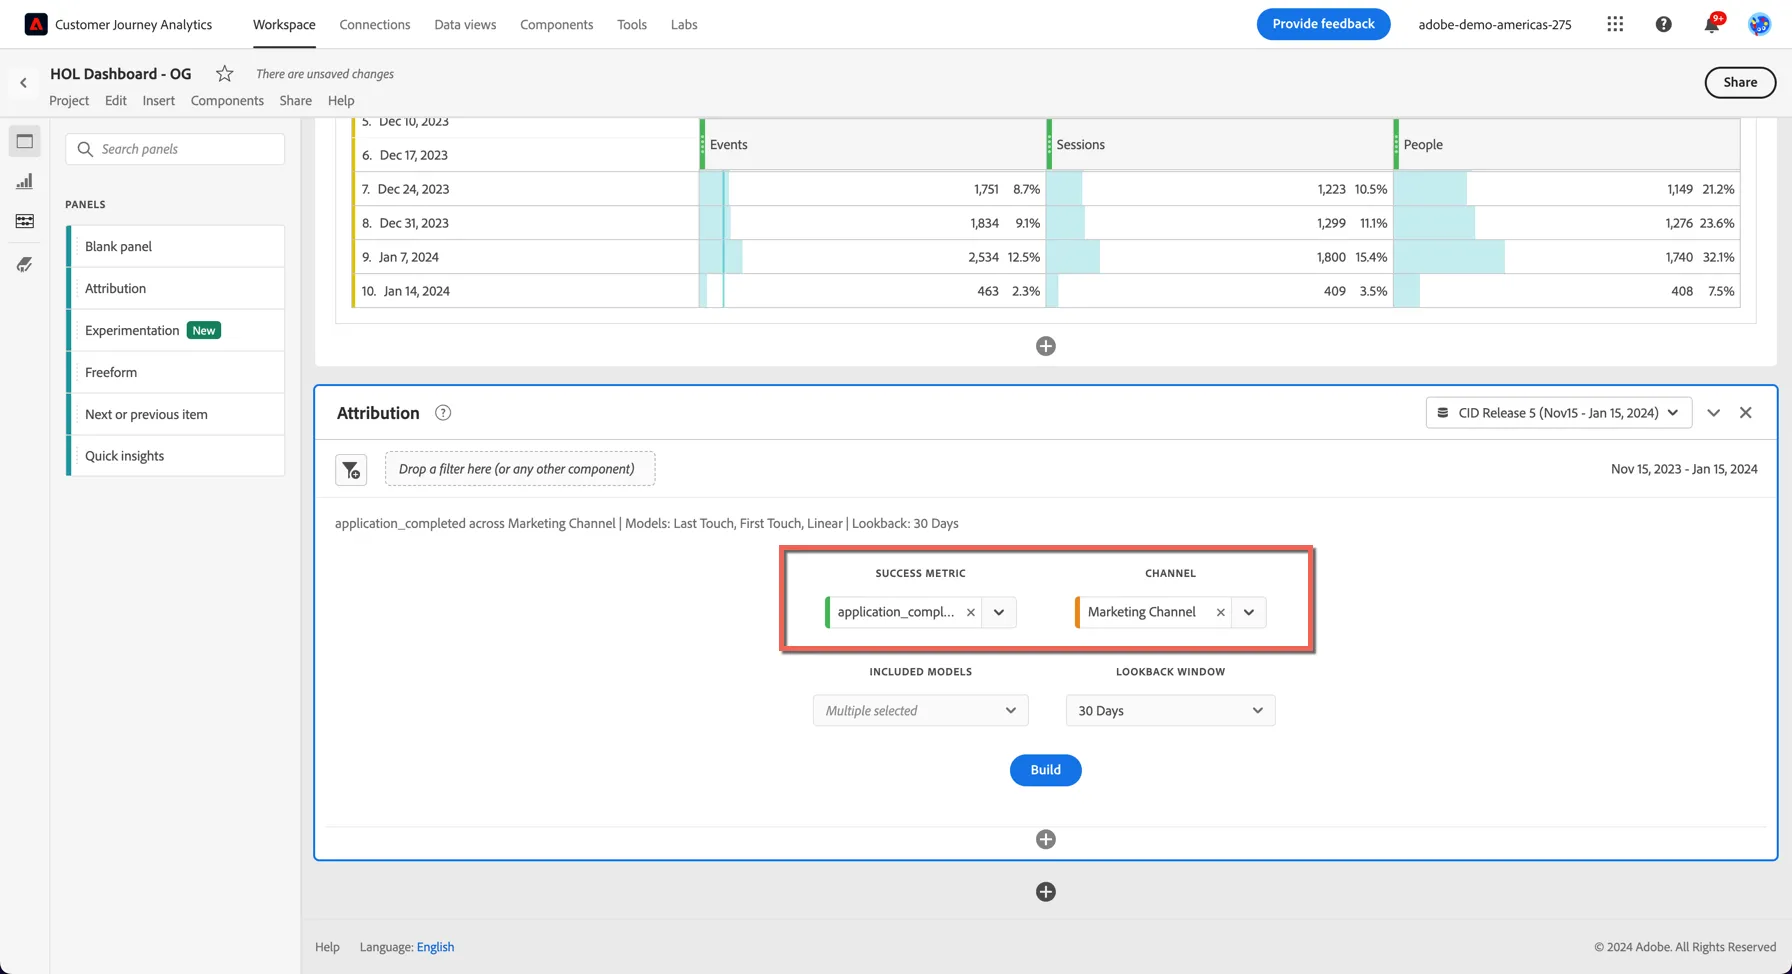Click the plus icon below the Attribution panel

click(x=1046, y=892)
